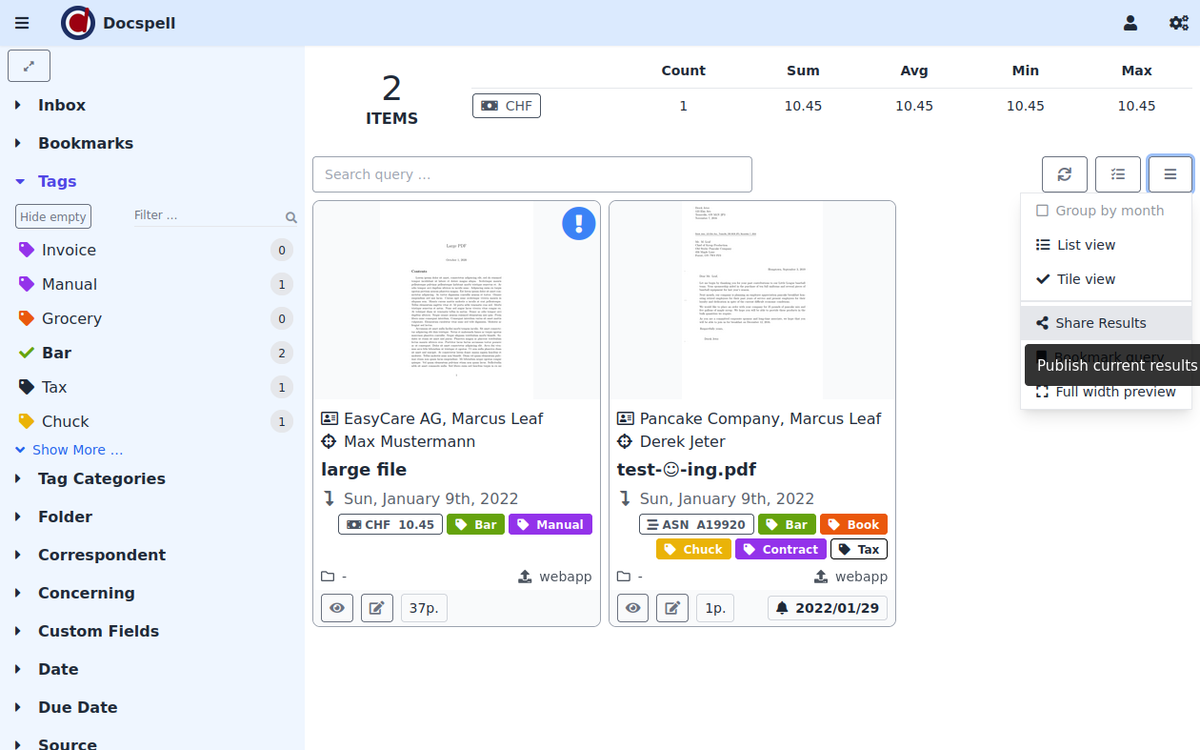This screenshot has height=750, width=1200.
Task: Click the hamburger menu icon in header
Action: pos(22,23)
